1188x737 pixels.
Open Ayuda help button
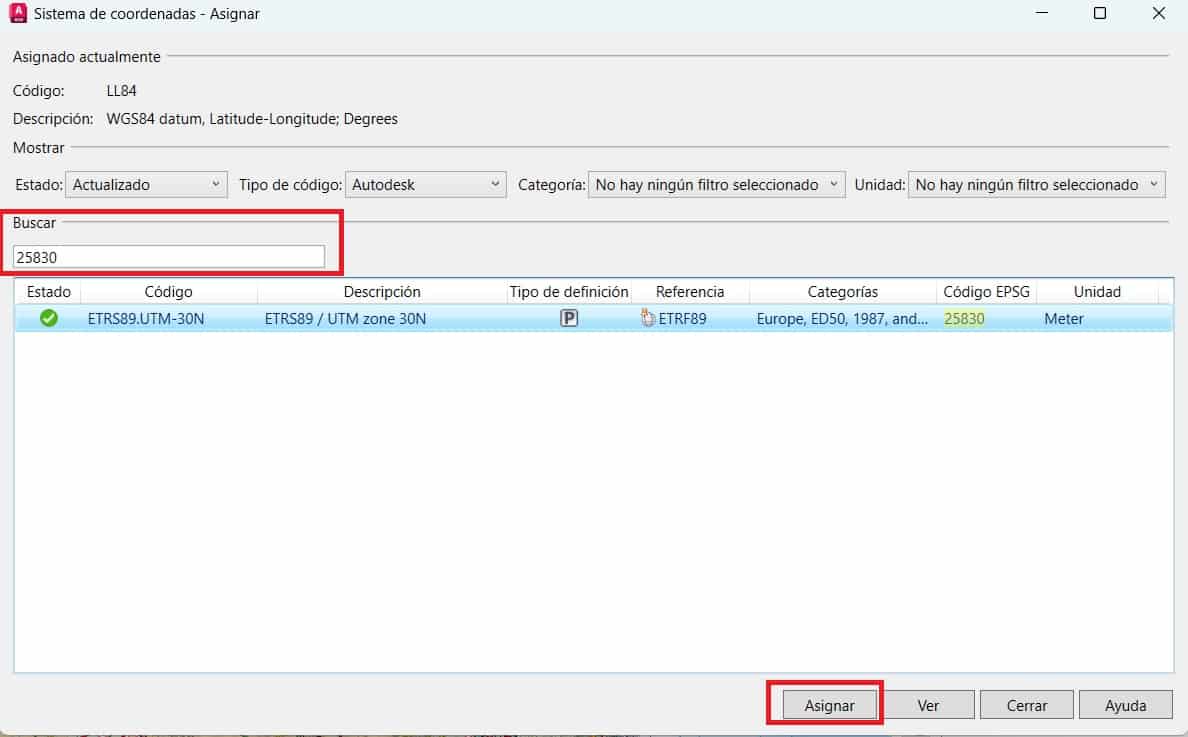click(1125, 705)
